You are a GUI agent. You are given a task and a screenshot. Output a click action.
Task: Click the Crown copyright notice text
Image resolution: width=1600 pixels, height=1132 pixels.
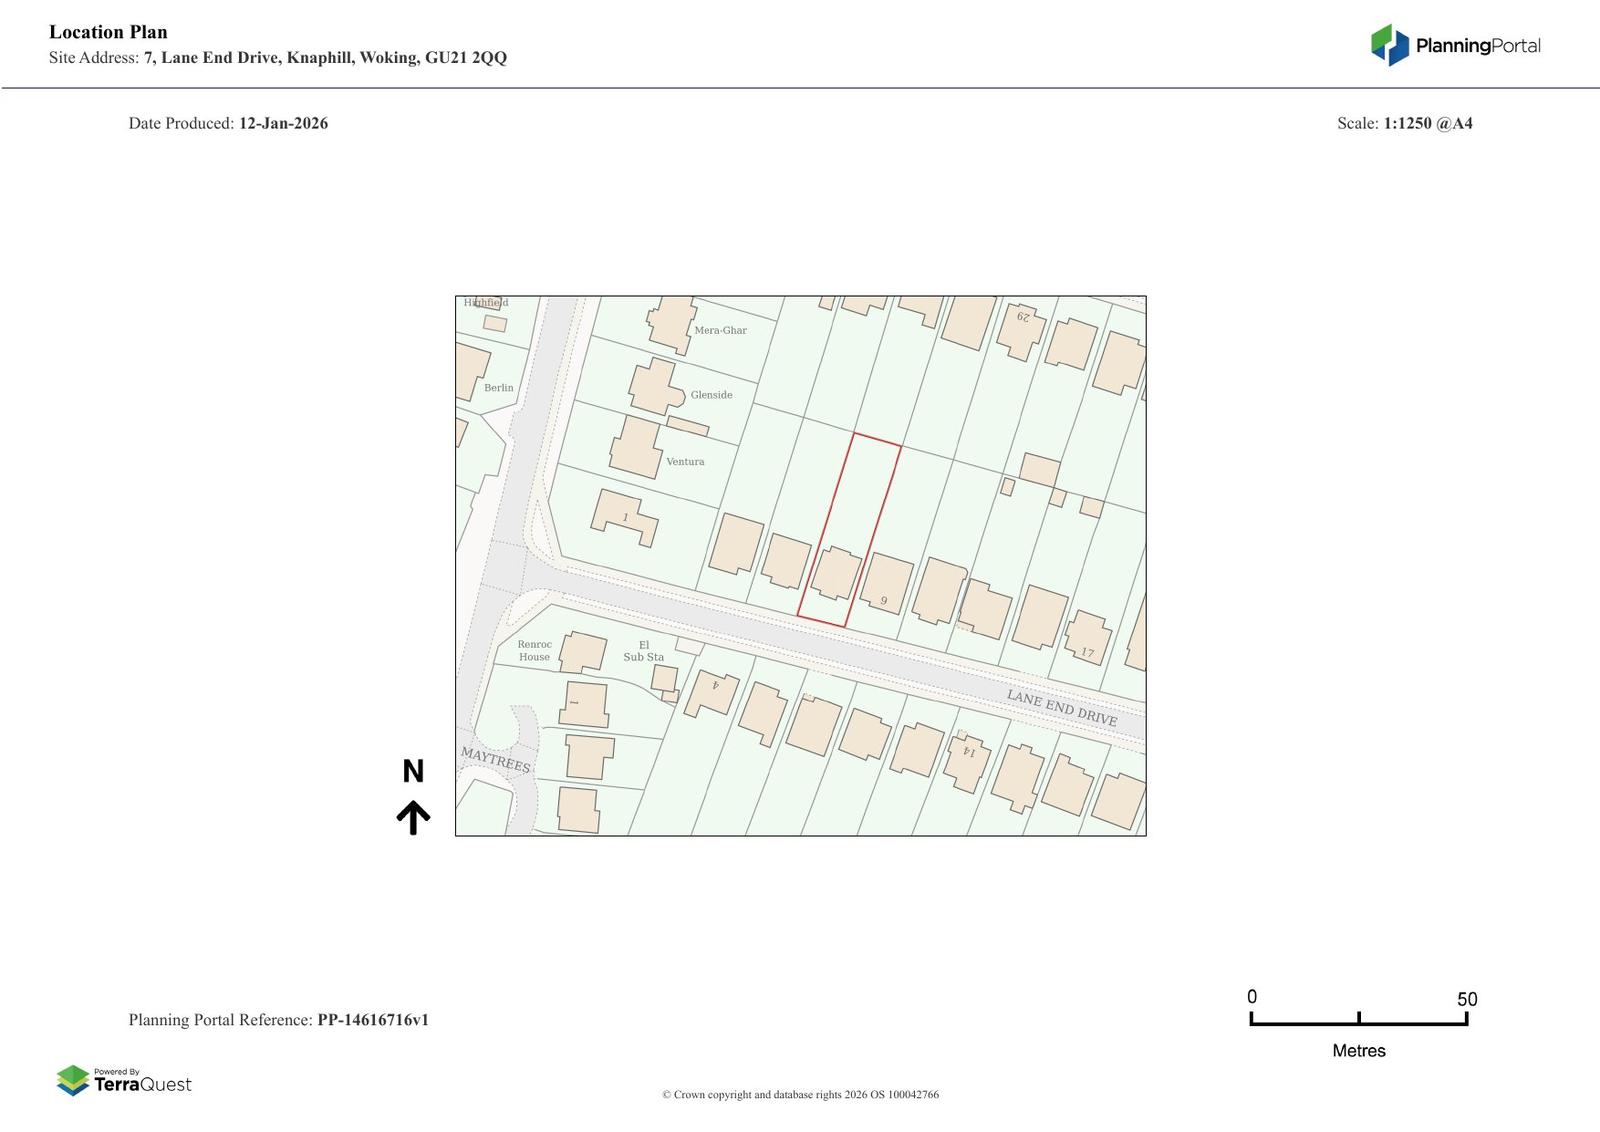click(800, 1094)
